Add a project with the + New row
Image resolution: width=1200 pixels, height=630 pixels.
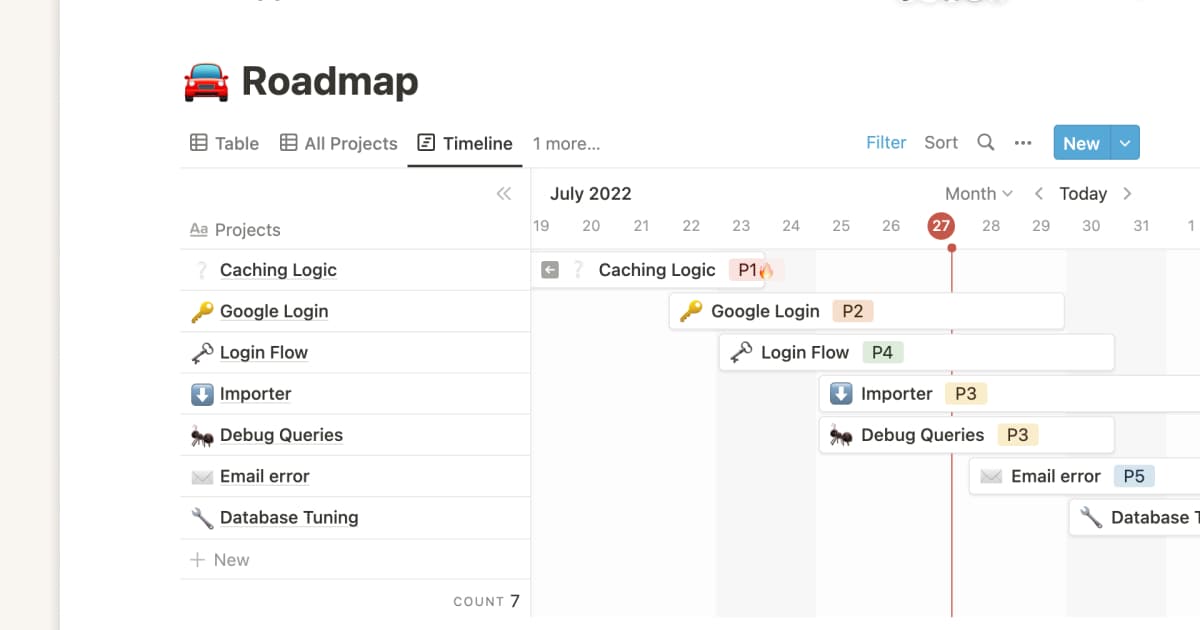[219, 559]
